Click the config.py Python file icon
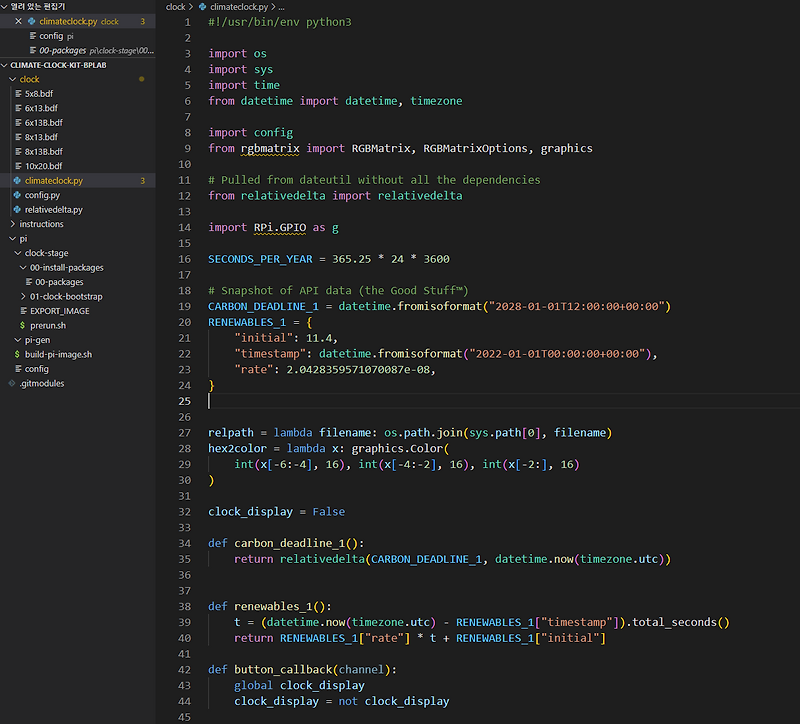 (18, 195)
